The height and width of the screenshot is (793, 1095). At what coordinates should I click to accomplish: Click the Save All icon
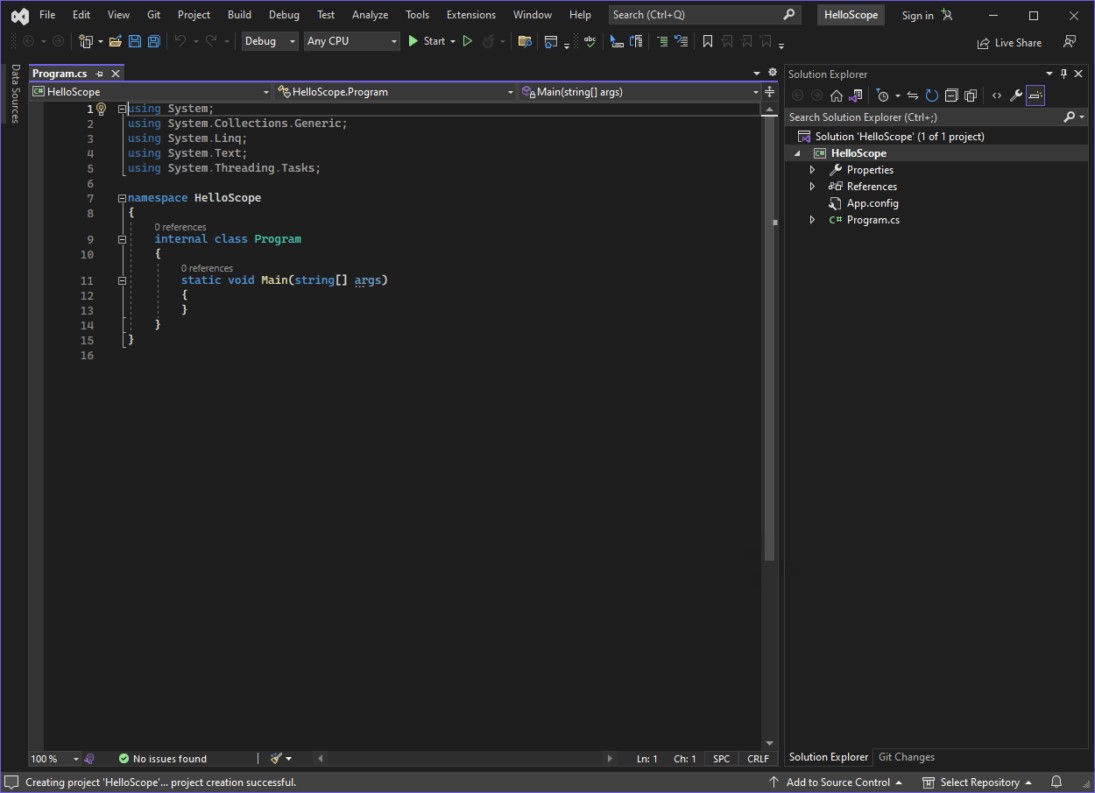(x=153, y=41)
